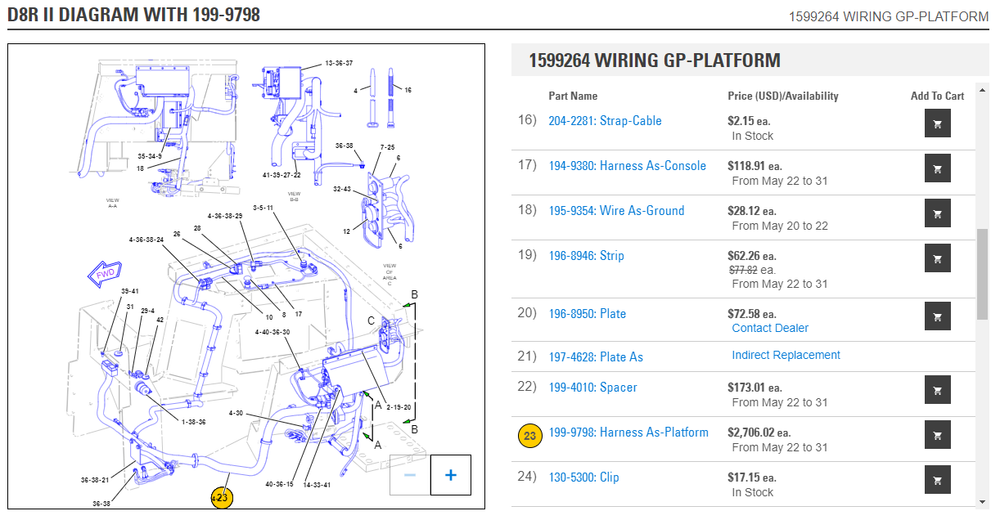The image size is (1000, 520).
Task: Open 196-8946: Strip part link
Action: pos(586,256)
